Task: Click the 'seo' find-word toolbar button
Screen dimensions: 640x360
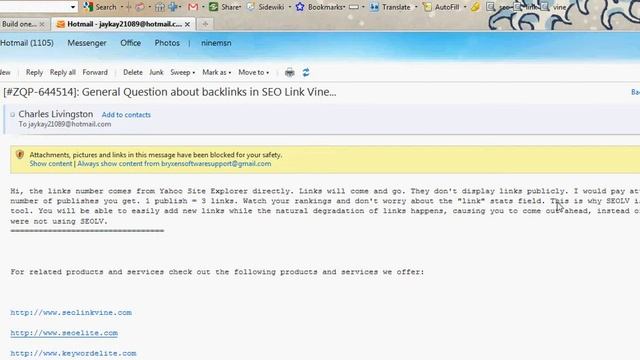Action: [x=499, y=7]
